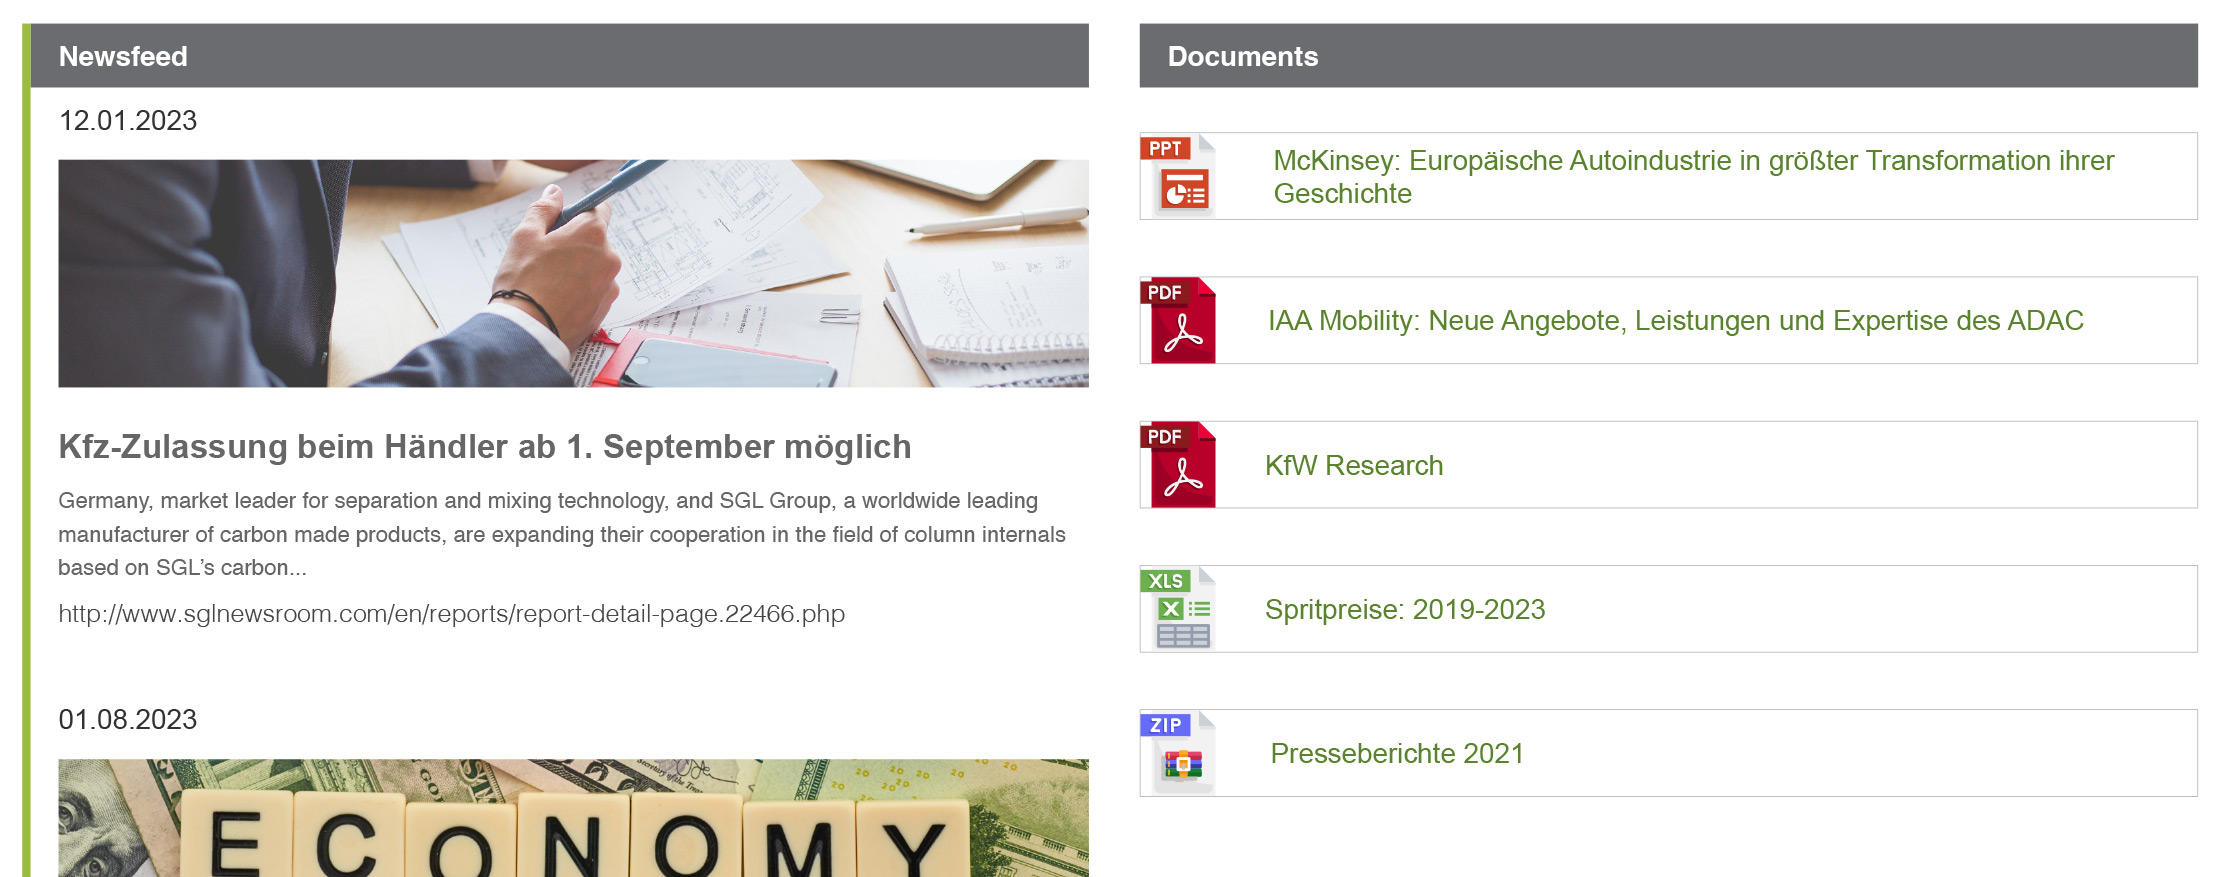Viewport: 2219px width, 877px height.
Task: Follow the sglnewsroom.com report URL
Action: point(451,614)
